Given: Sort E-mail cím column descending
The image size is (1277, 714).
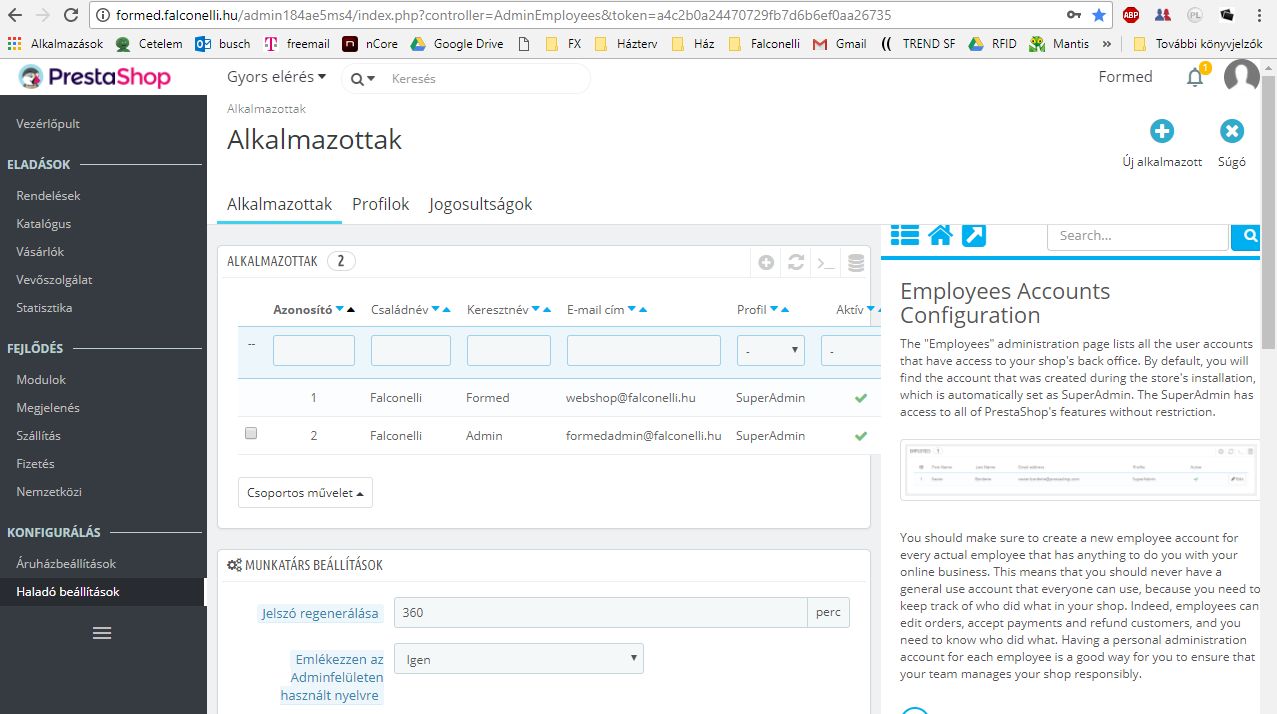Looking at the screenshot, I should pos(631,310).
